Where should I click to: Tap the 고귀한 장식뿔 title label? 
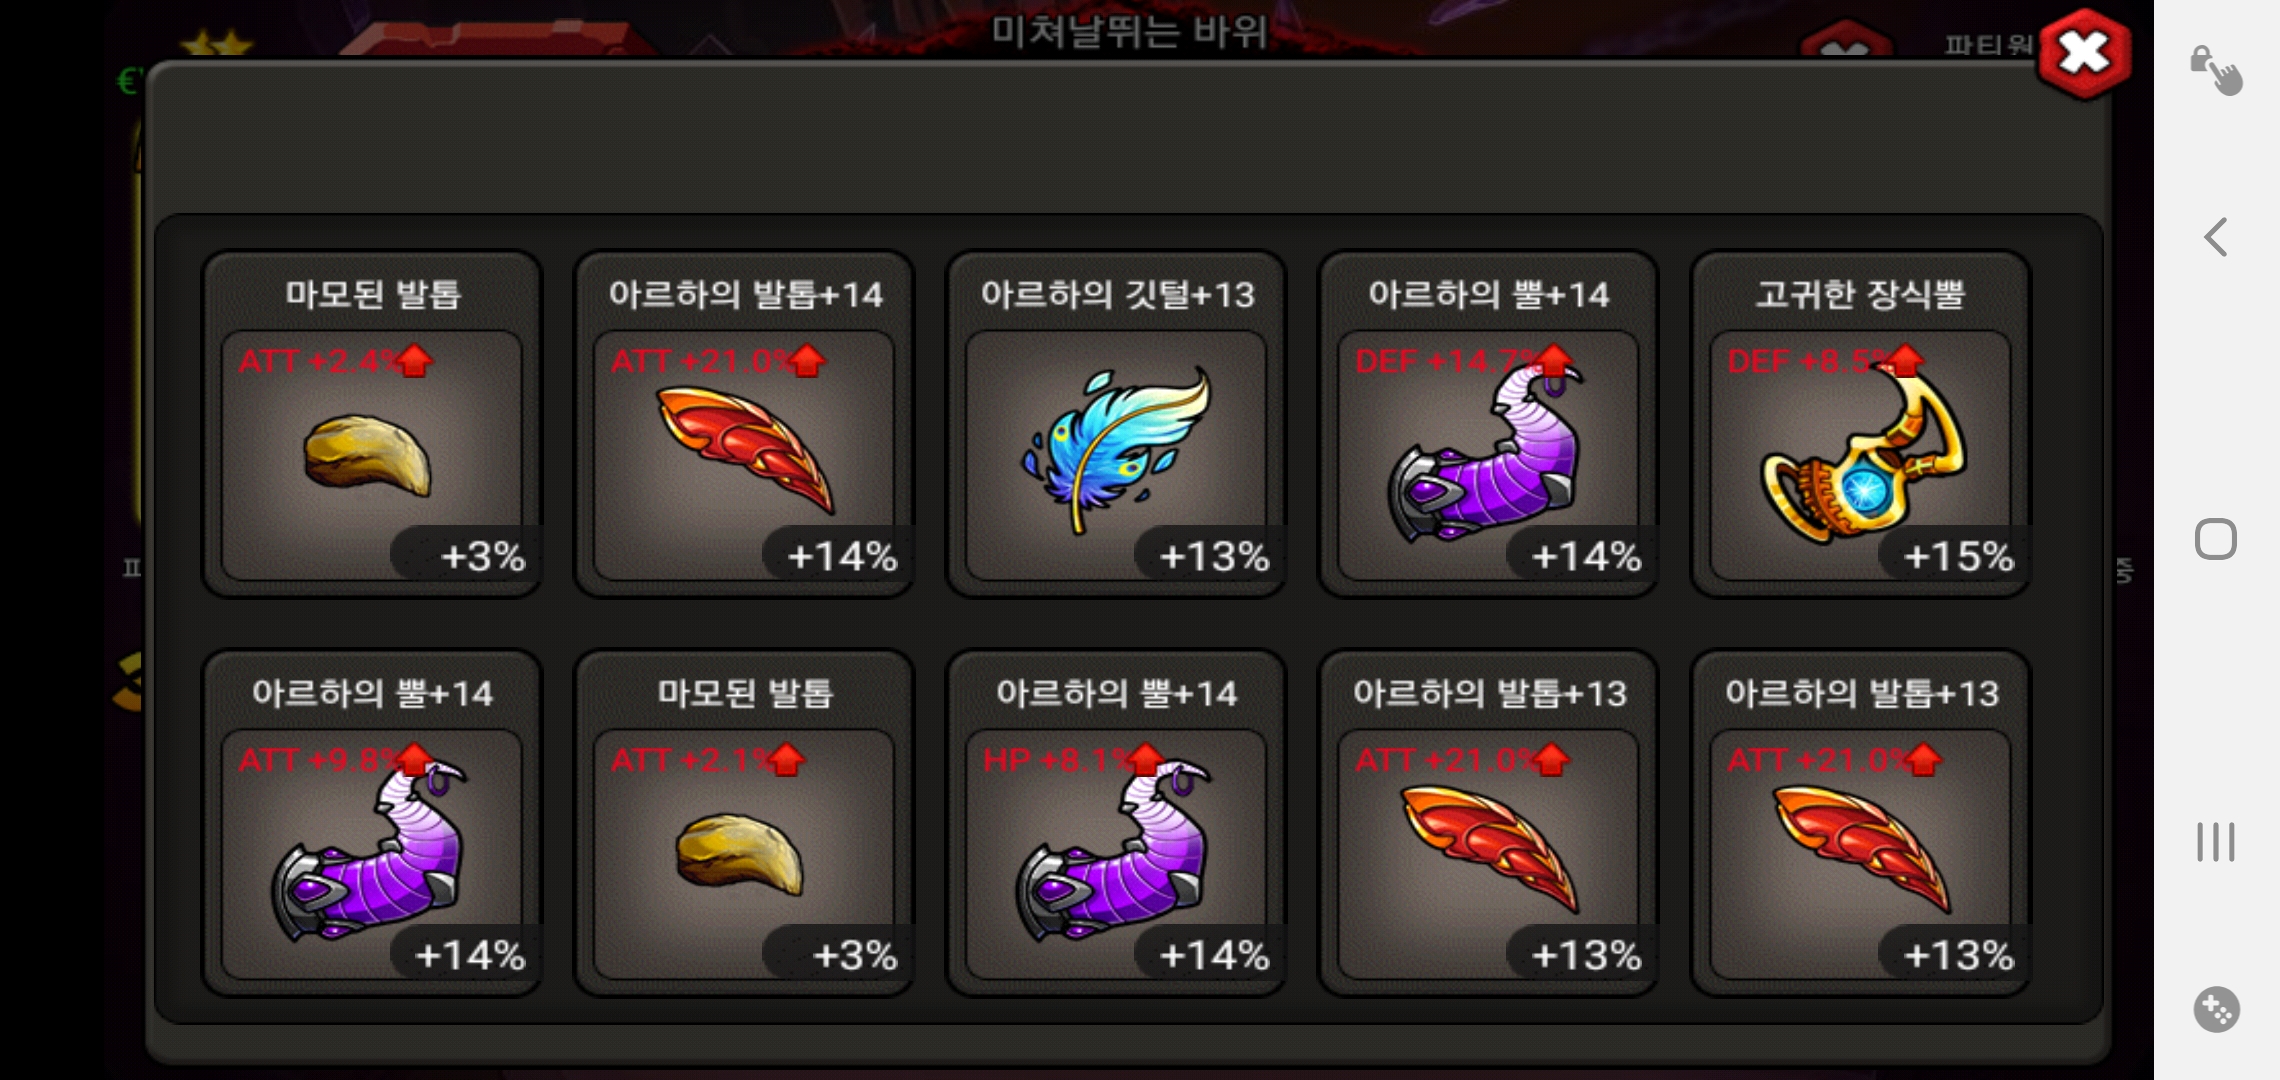tap(1860, 294)
